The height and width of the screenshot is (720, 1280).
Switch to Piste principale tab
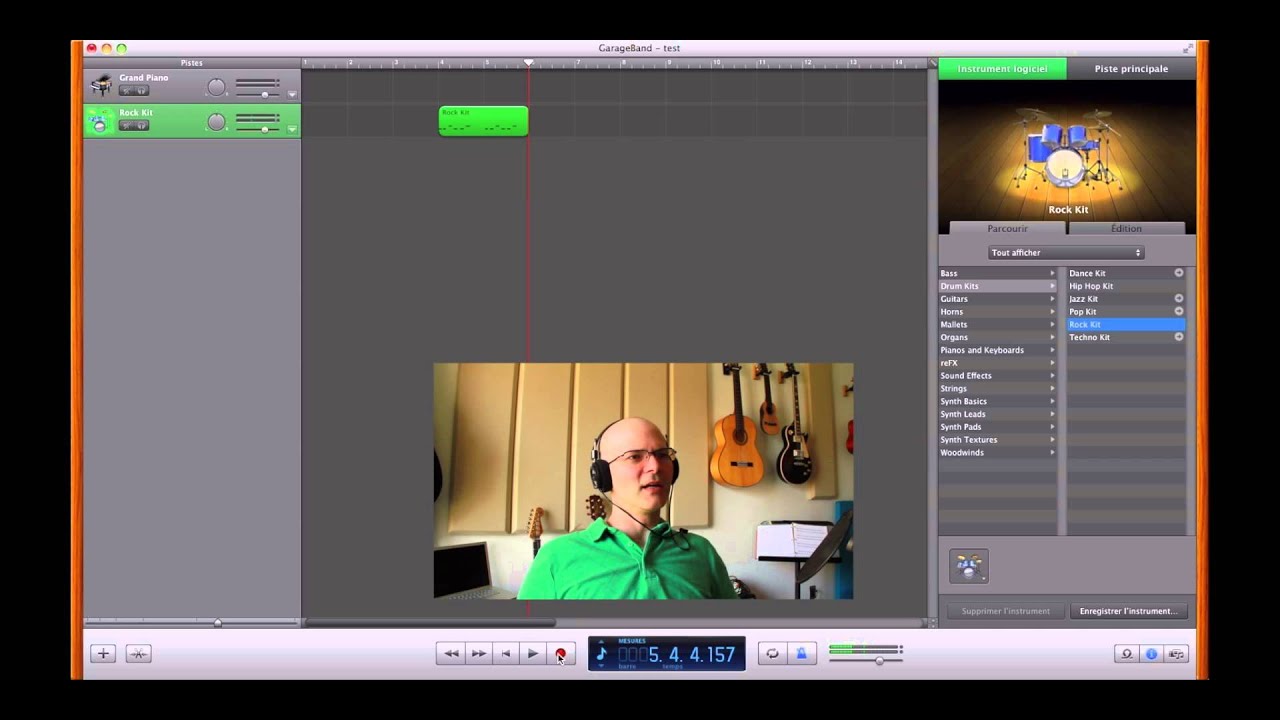click(x=1131, y=69)
